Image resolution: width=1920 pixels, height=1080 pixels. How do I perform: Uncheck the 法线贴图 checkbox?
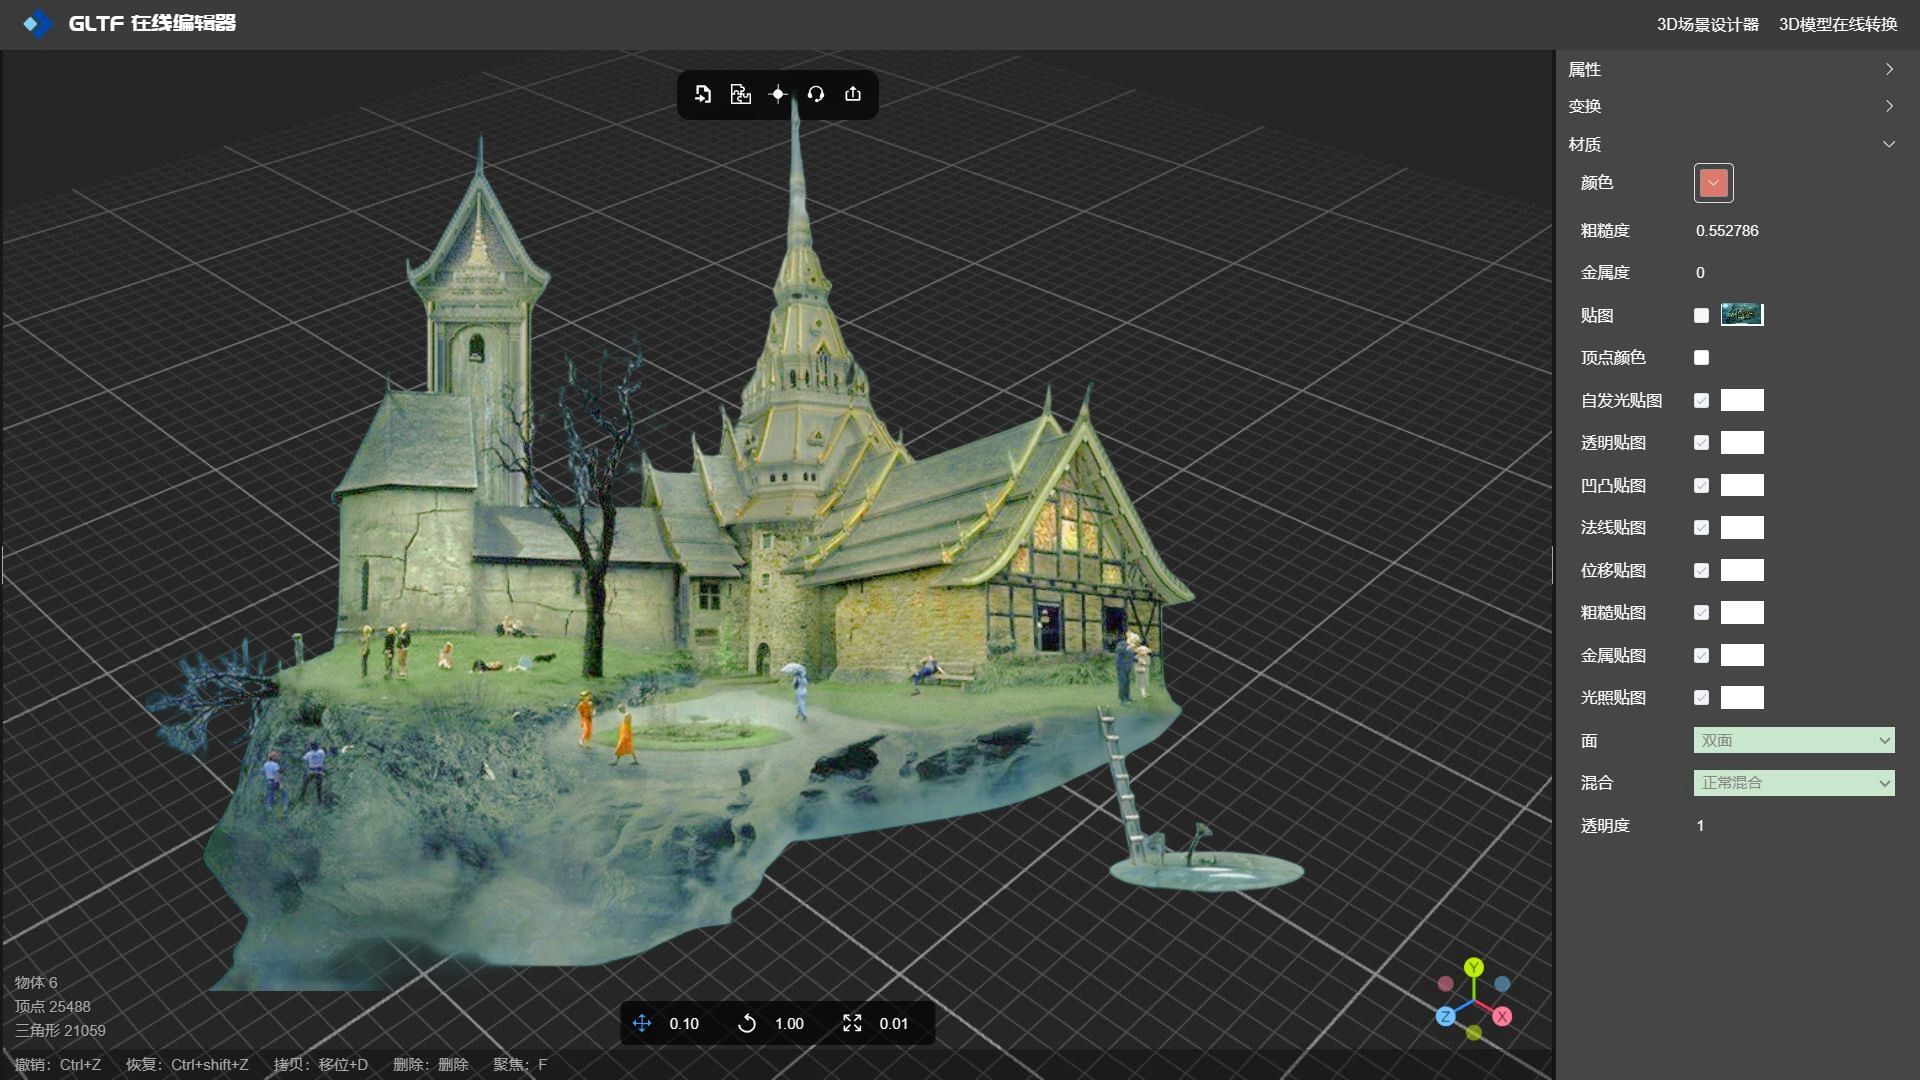[1701, 528]
